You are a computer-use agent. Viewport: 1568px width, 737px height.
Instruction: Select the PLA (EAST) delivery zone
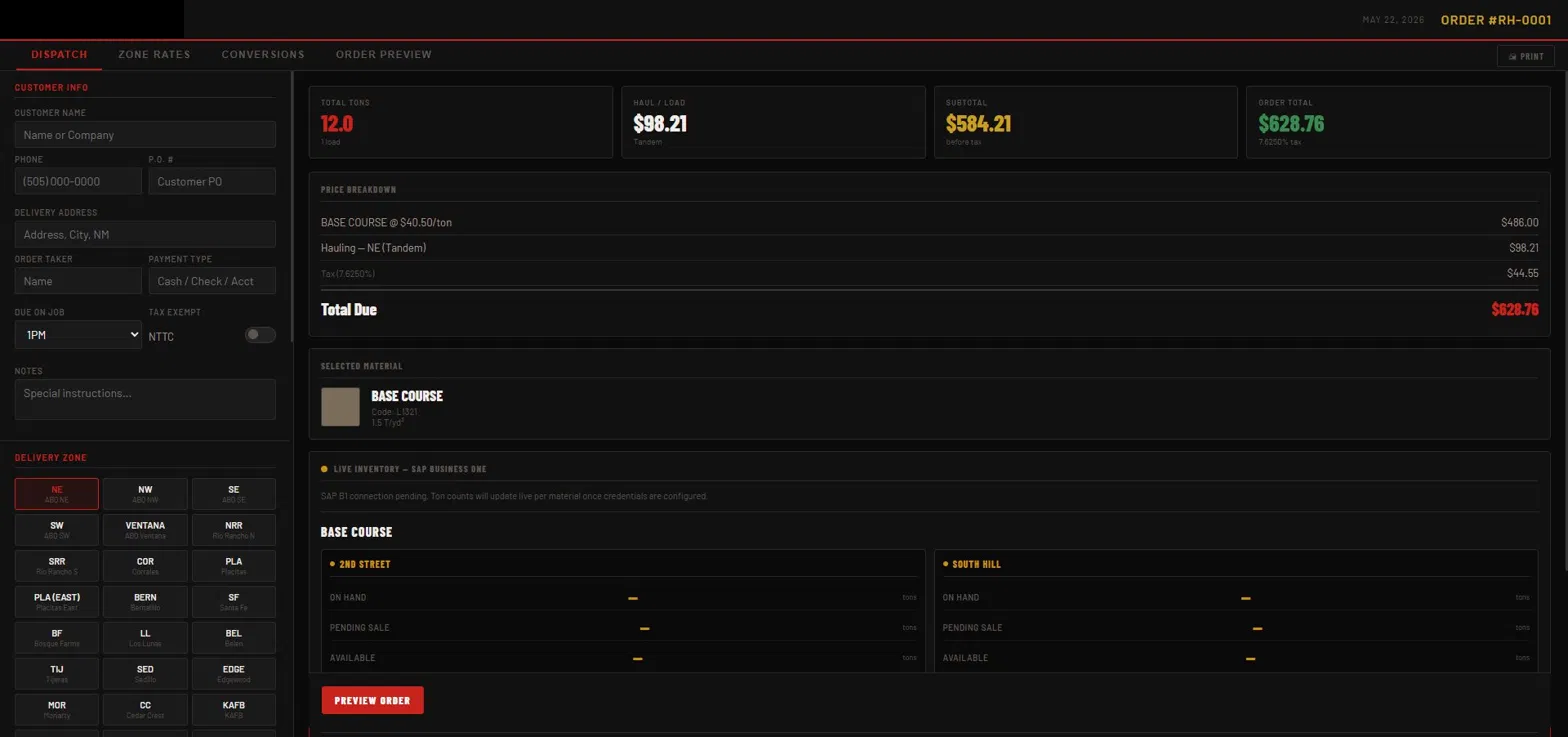[57, 602]
